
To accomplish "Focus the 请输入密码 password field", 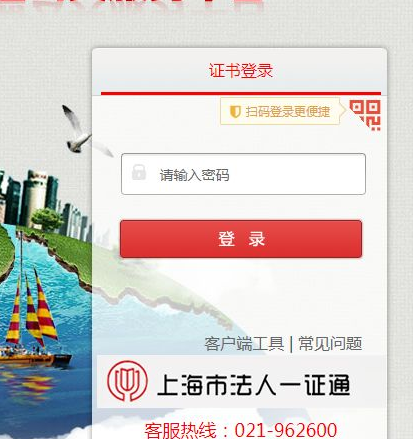I will coord(243,174).
